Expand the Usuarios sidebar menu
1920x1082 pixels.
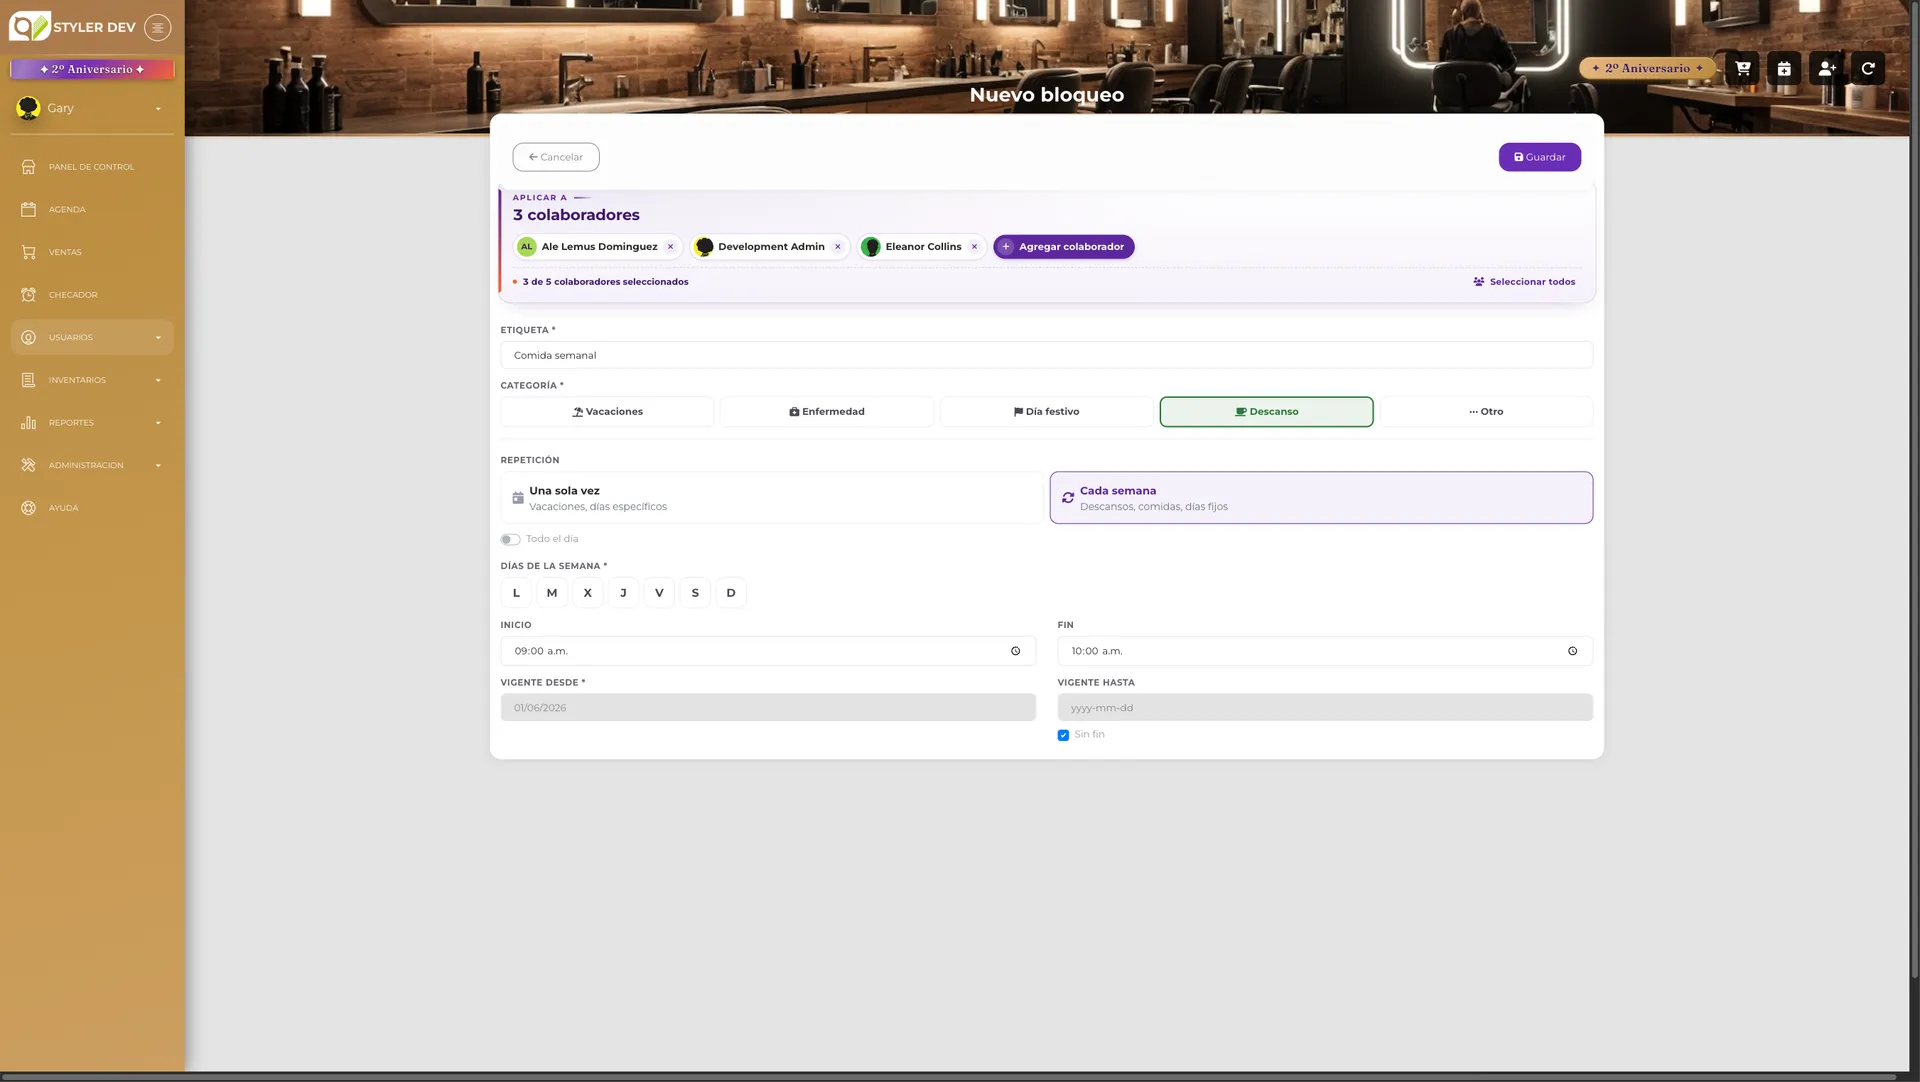coord(92,337)
